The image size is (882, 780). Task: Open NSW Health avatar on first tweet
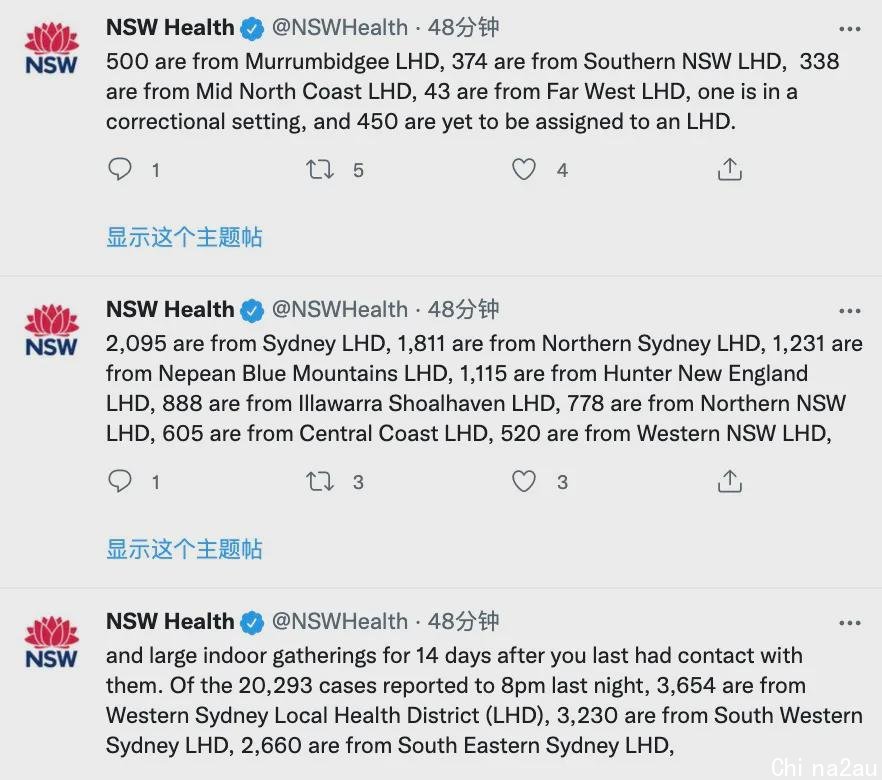[x=51, y=48]
